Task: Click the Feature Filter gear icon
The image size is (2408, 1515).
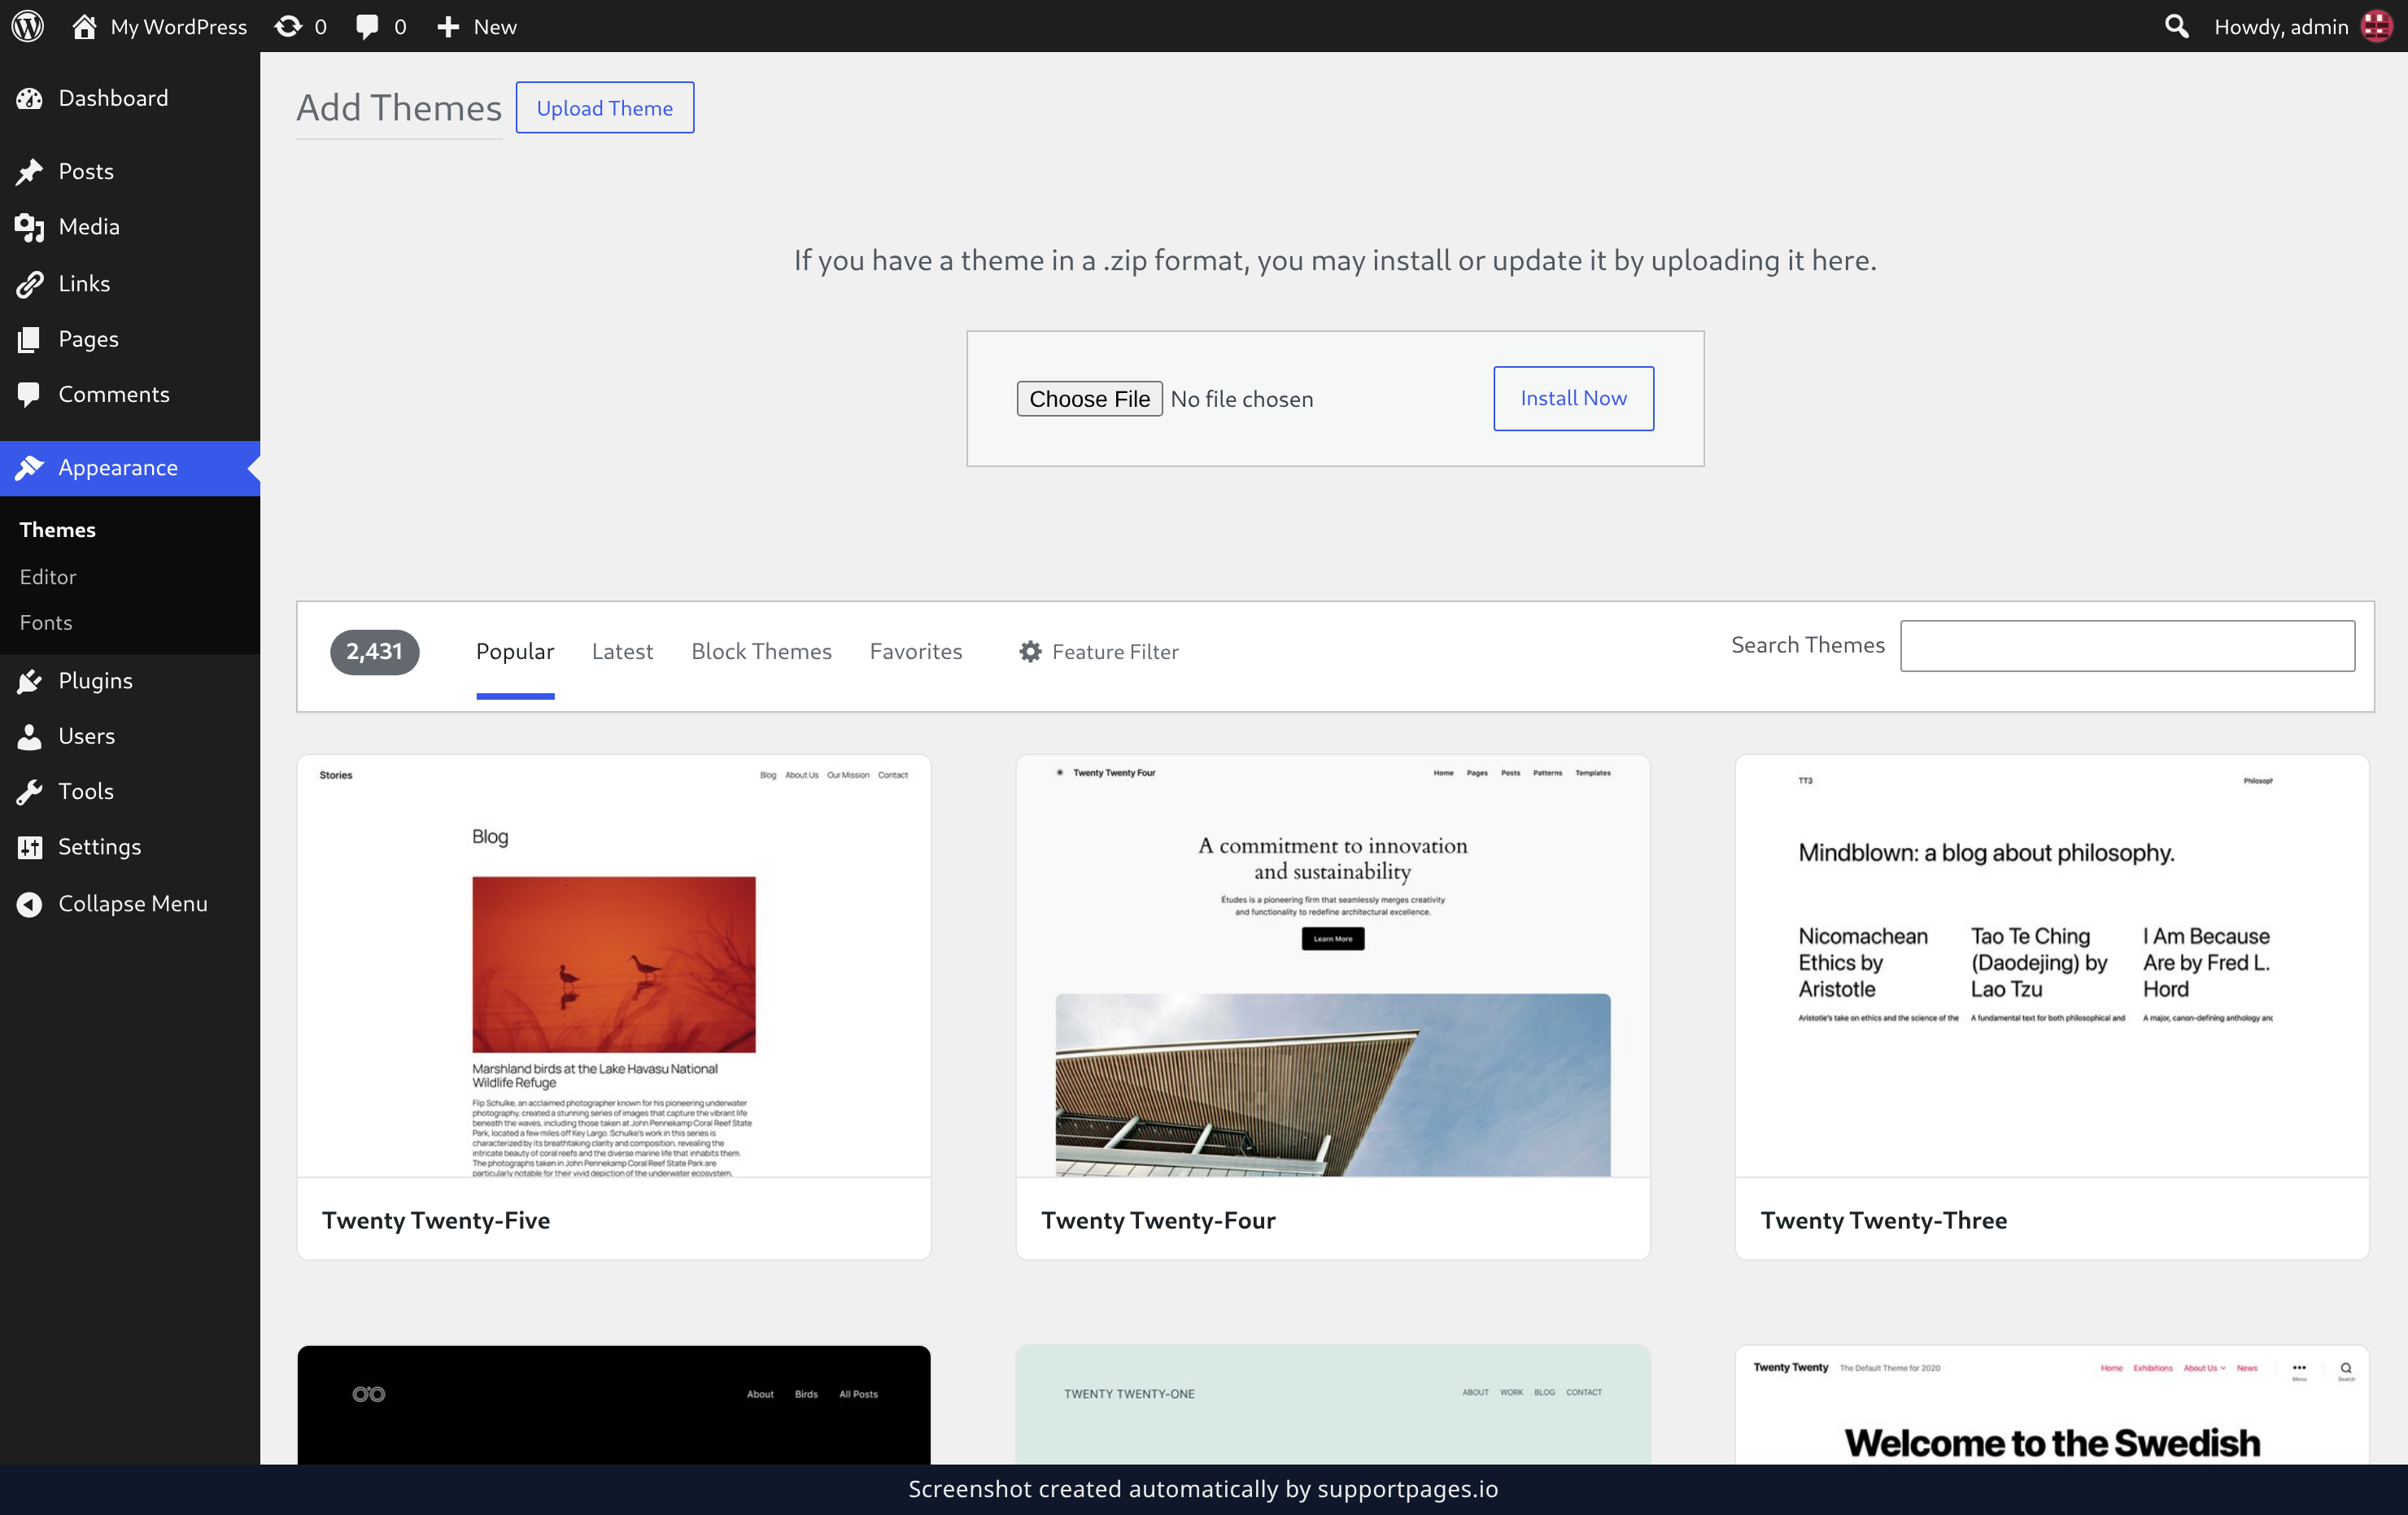Action: 1030,651
